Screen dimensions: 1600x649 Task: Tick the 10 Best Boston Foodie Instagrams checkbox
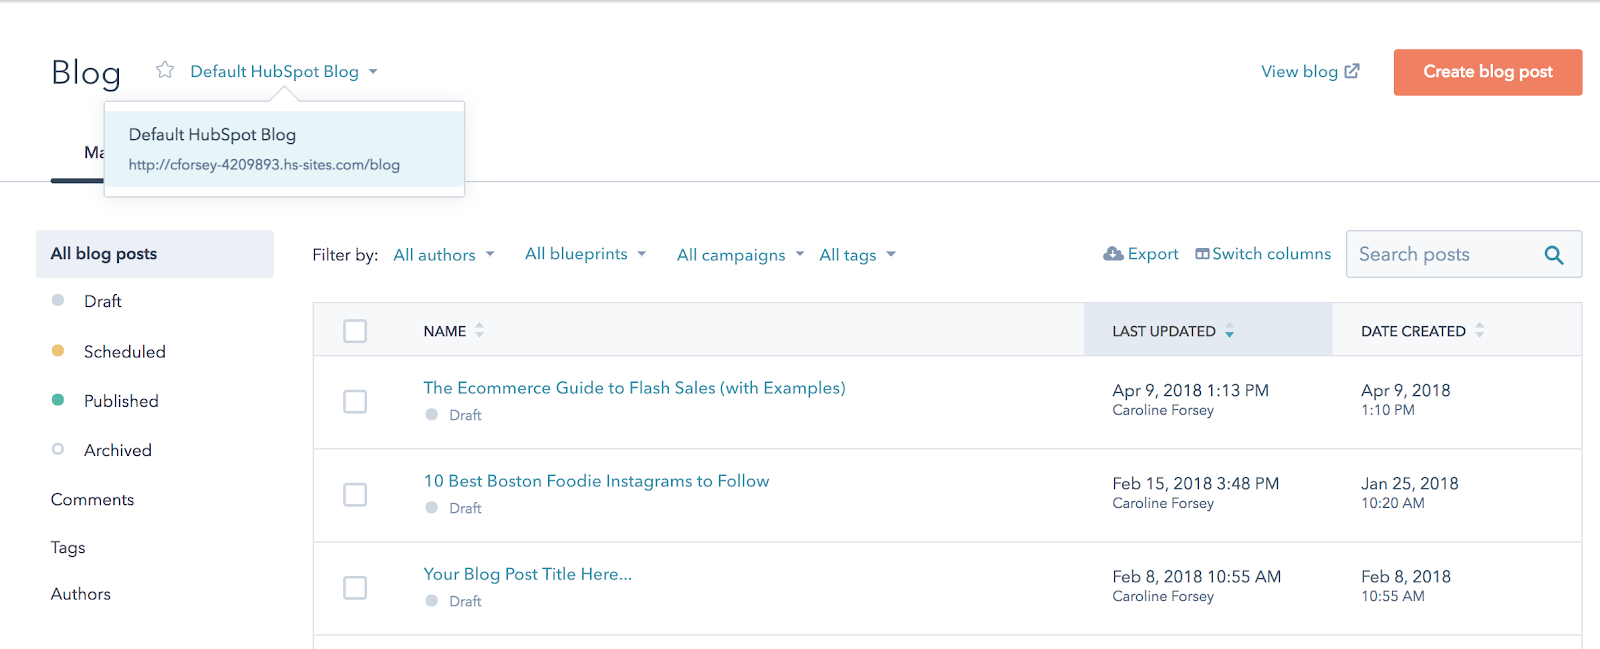coord(355,494)
